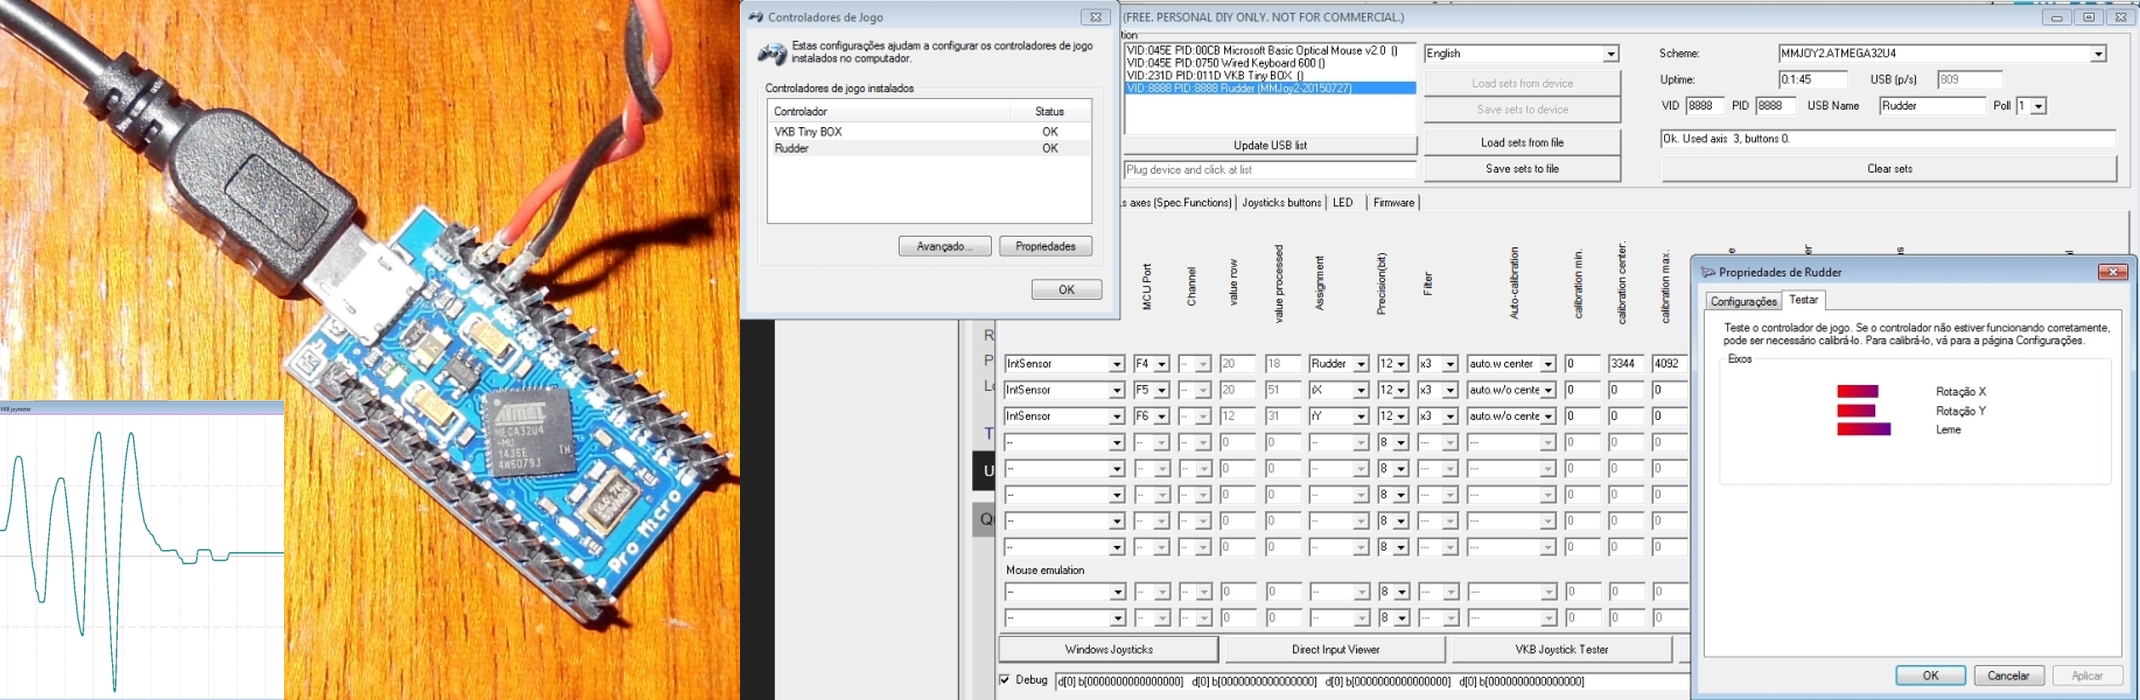The height and width of the screenshot is (700, 2140).
Task: Open the Y axis assignment dropdown
Action: pyautogui.click(x=1360, y=416)
